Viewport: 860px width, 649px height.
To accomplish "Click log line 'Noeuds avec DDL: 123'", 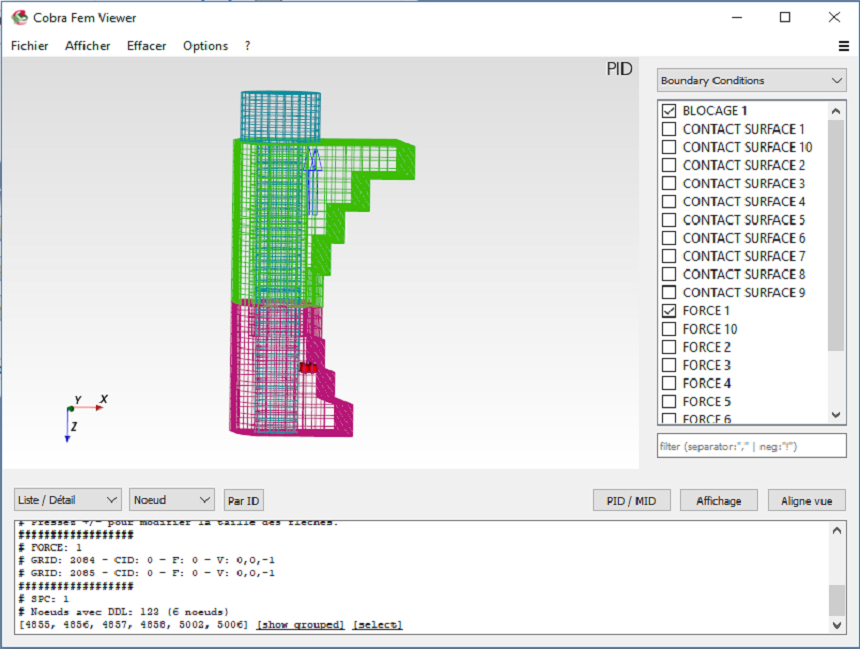I will point(123,612).
